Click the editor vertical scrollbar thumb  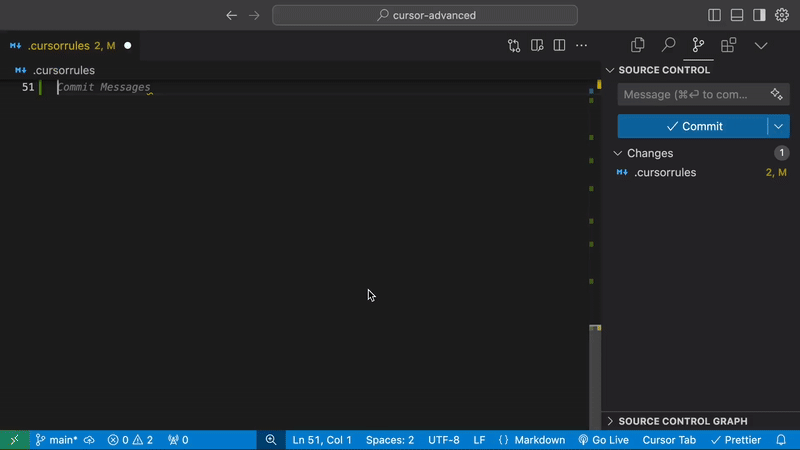click(595, 377)
